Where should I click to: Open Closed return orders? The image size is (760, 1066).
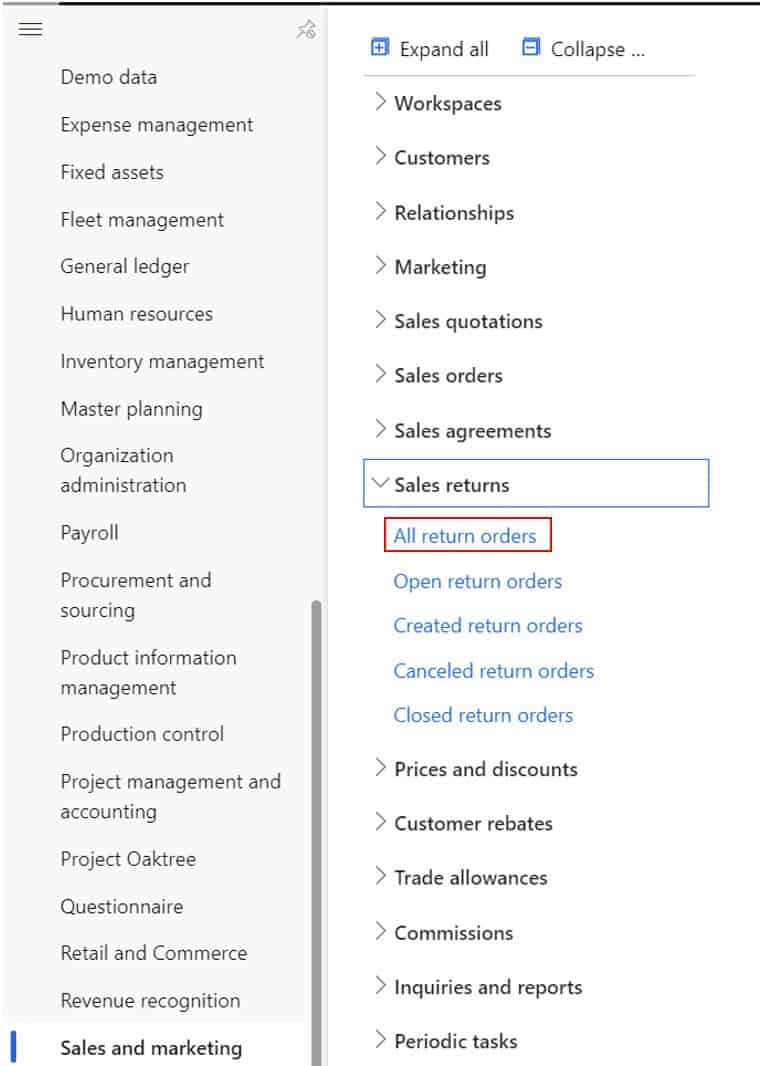482,715
